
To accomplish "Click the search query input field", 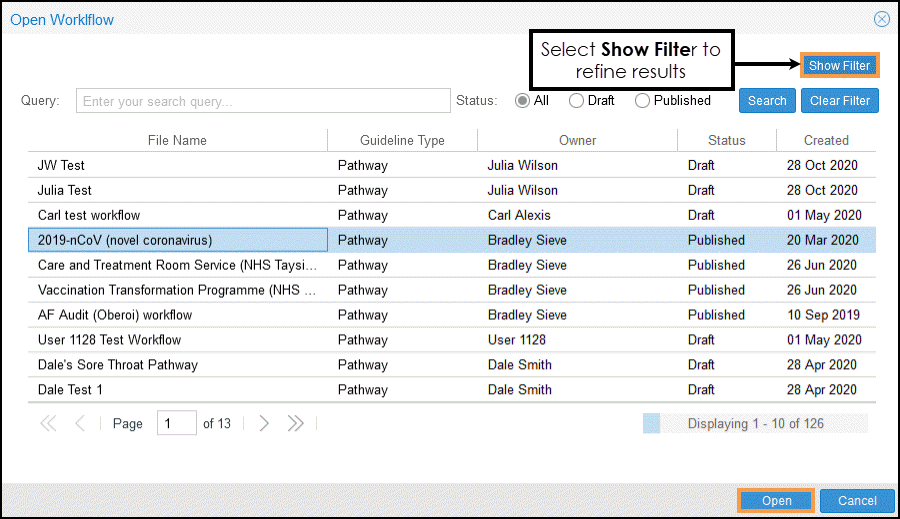I will (264, 101).
